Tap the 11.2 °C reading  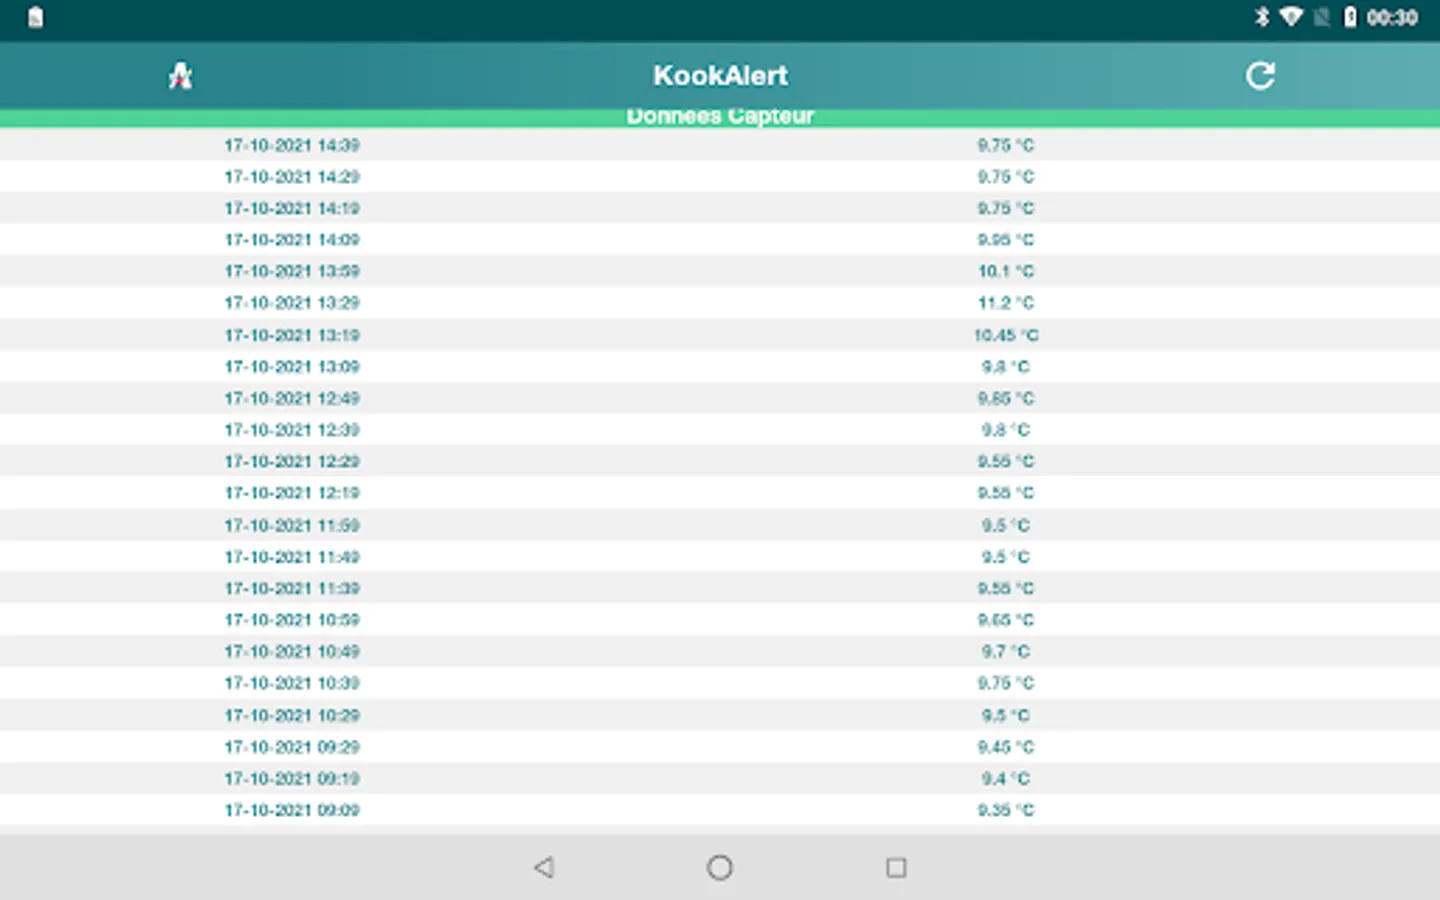pos(1006,303)
